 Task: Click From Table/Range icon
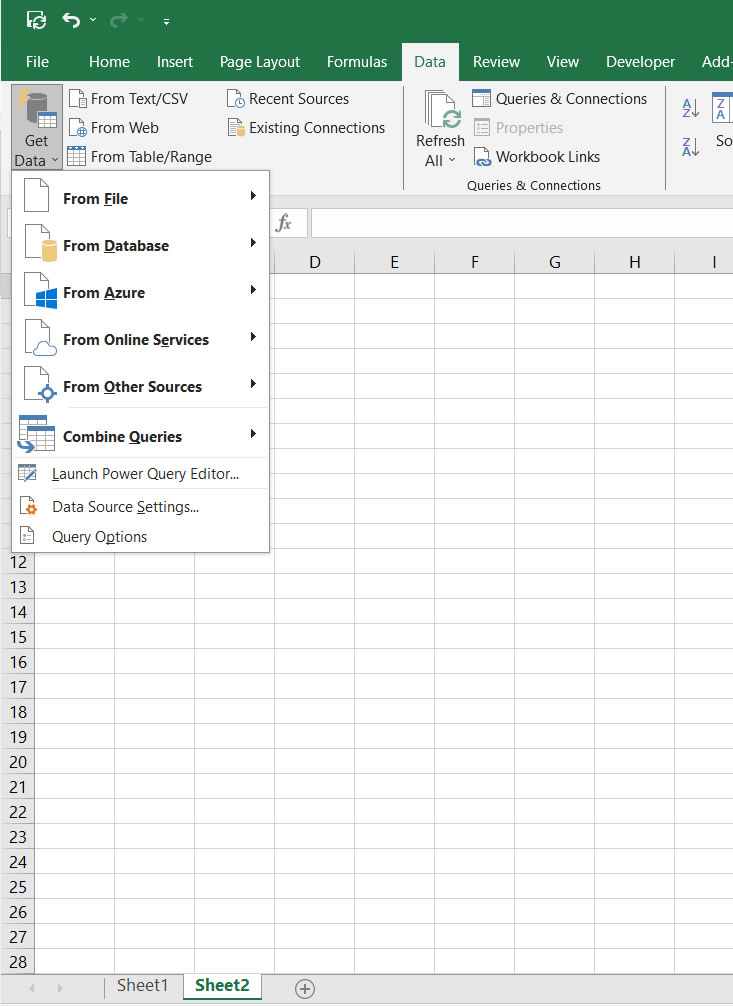76,157
